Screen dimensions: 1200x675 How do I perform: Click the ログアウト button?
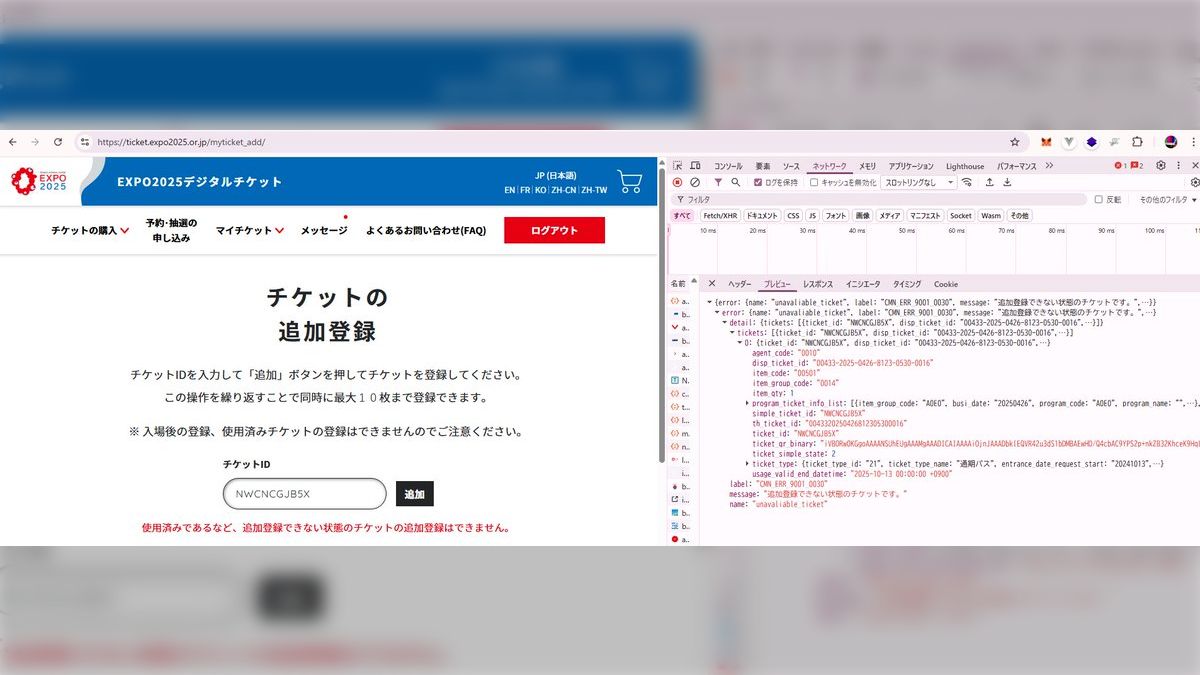click(x=554, y=229)
